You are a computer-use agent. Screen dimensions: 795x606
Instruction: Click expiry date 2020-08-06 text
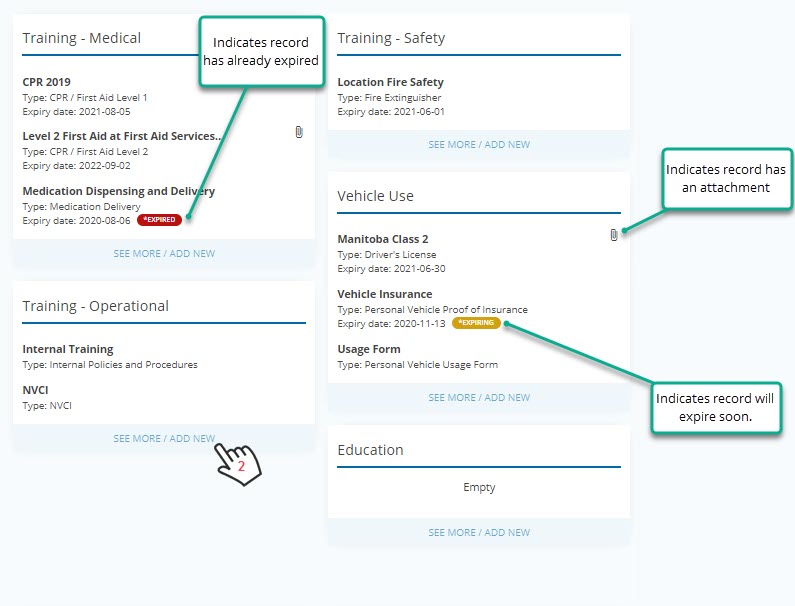pos(77,221)
